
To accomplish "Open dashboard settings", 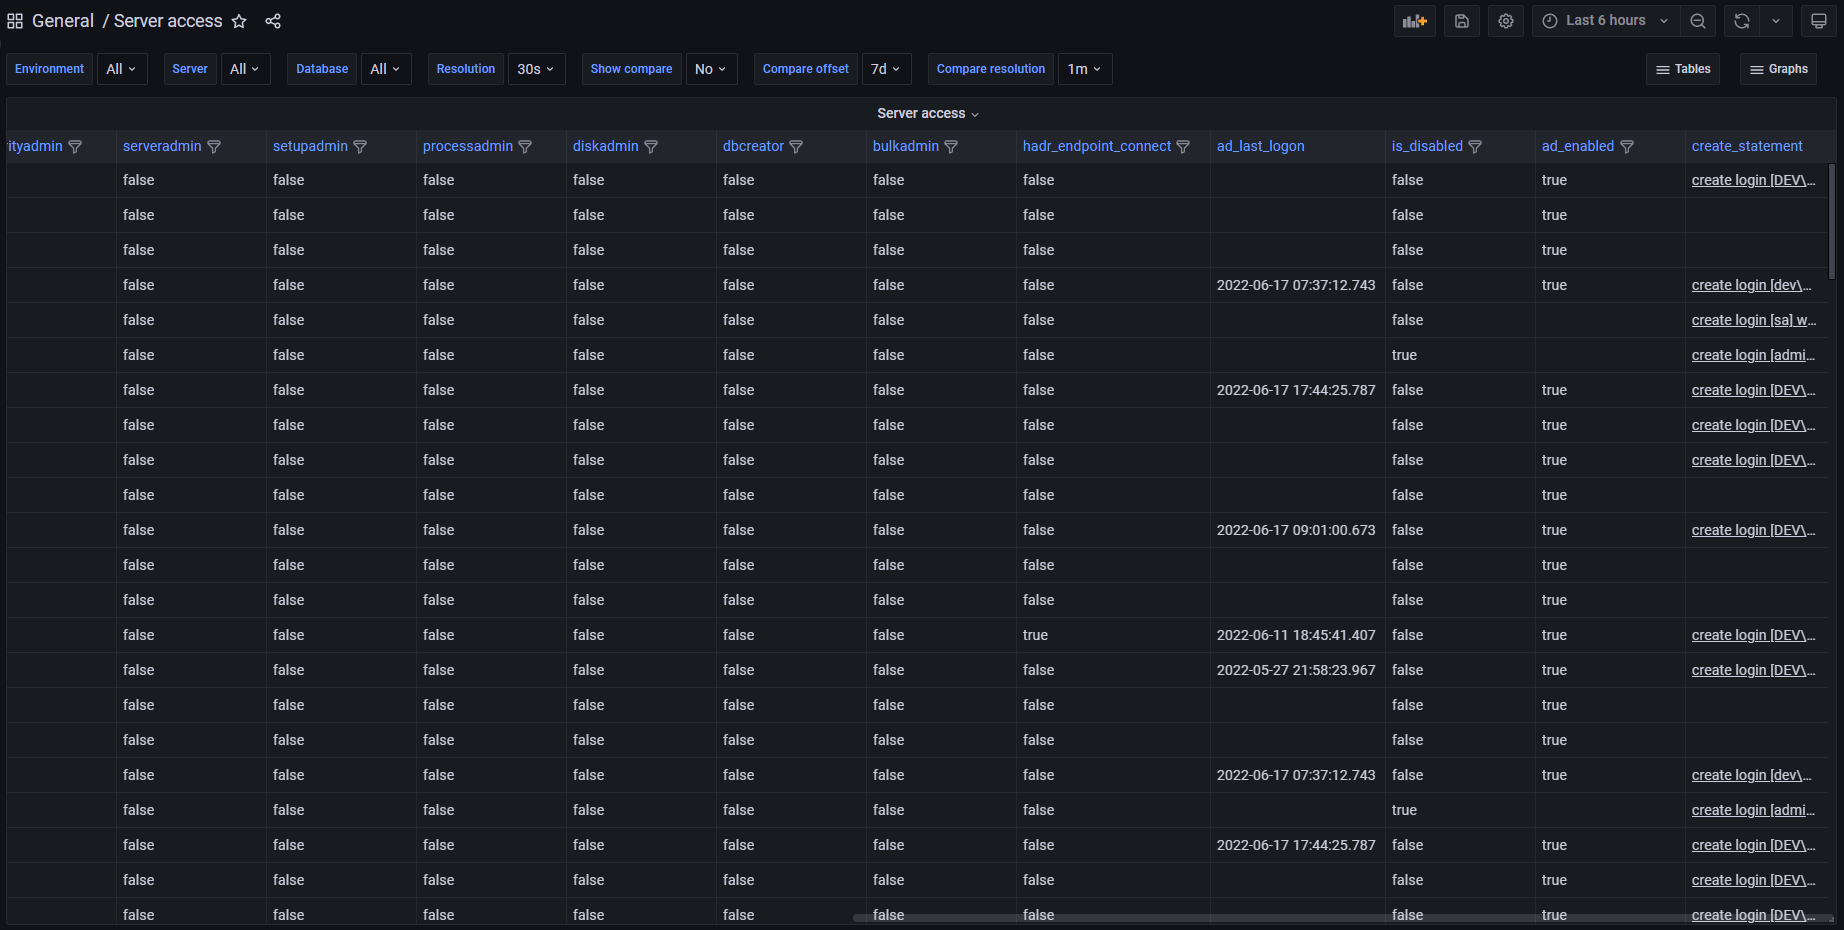I will click(1506, 20).
